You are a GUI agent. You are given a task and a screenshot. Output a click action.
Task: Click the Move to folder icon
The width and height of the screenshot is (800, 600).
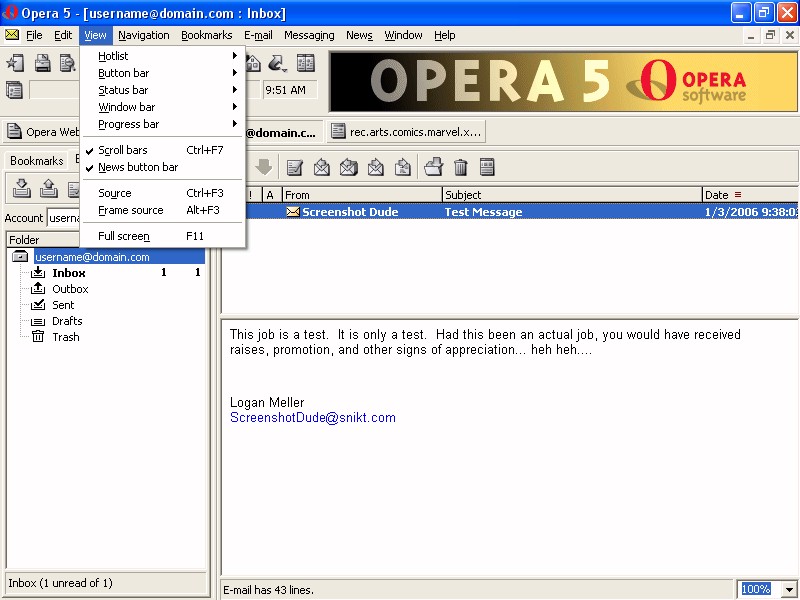click(433, 167)
